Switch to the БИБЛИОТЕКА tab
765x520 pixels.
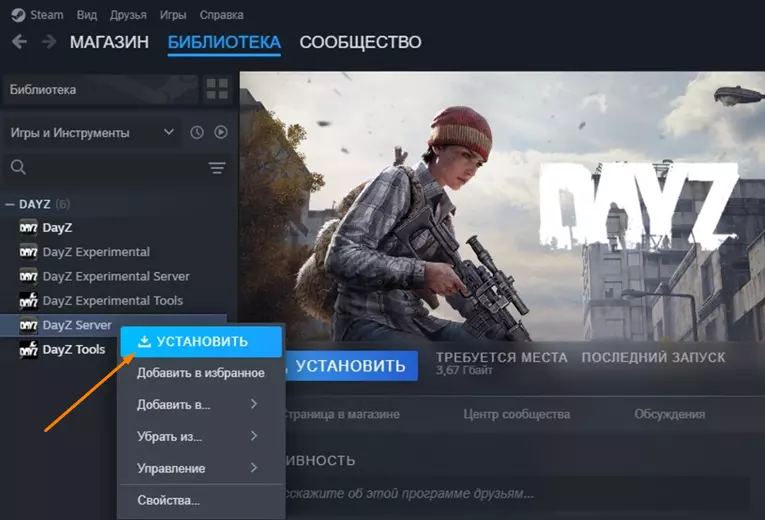click(x=224, y=42)
